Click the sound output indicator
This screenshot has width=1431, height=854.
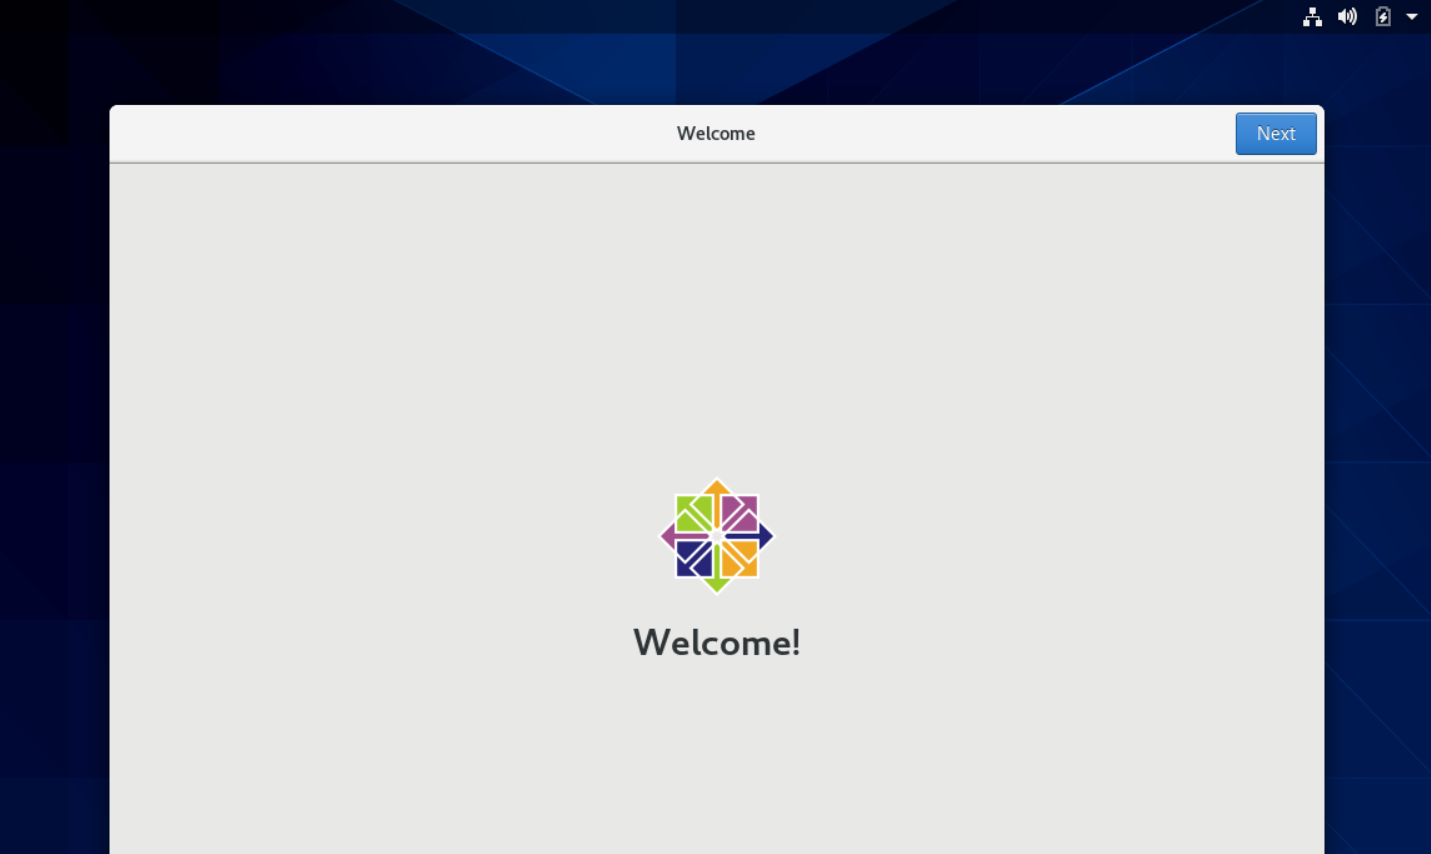click(x=1347, y=16)
